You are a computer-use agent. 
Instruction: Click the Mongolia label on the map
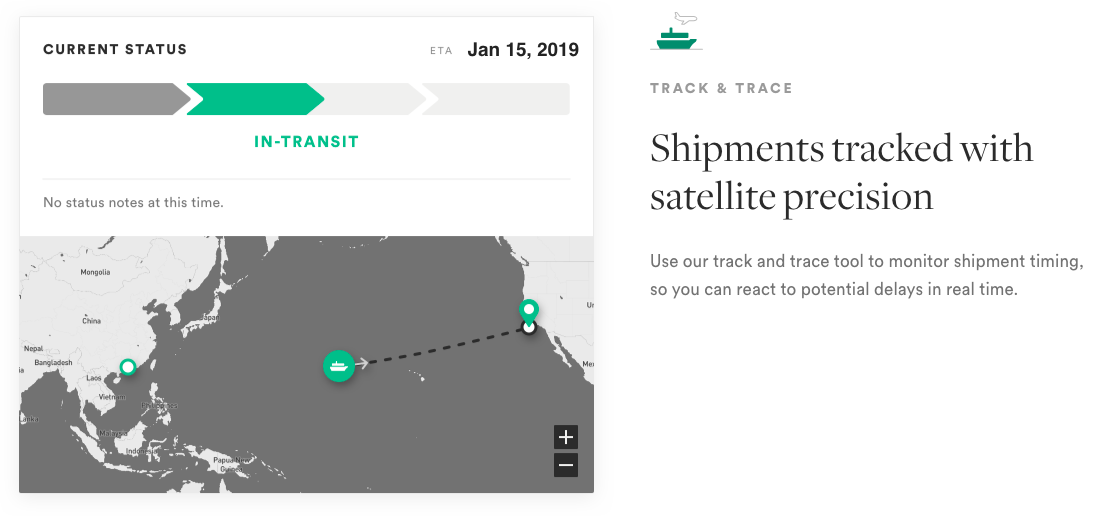click(x=95, y=272)
